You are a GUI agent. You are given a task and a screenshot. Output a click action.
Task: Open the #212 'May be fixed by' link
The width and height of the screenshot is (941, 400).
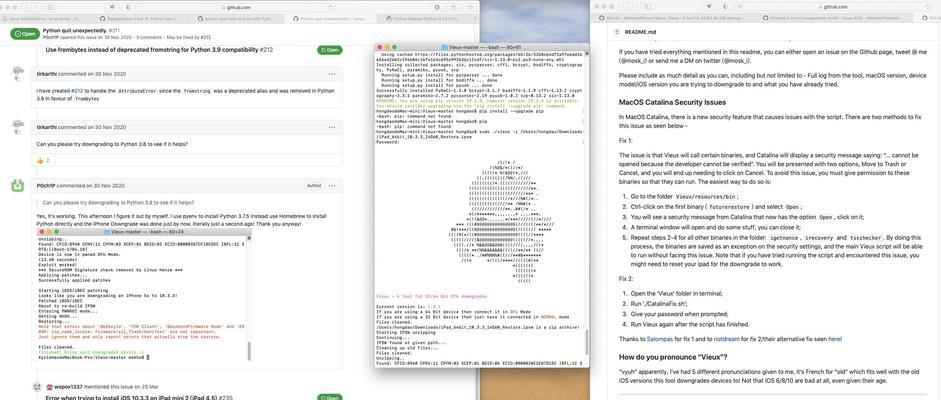205,37
